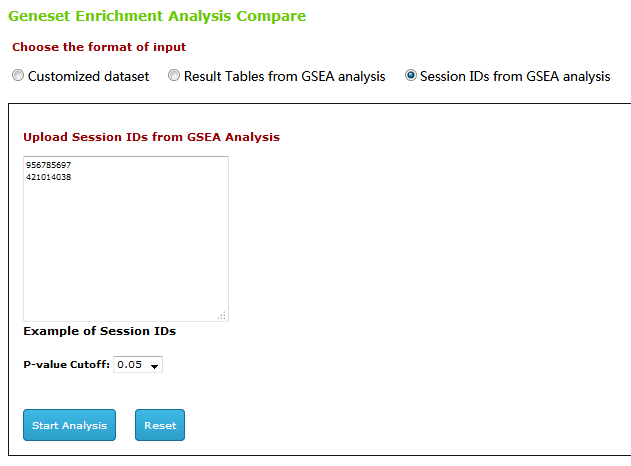Select Session IDs from GSEA analysis radio
The width and height of the screenshot is (631, 466).
pos(410,75)
